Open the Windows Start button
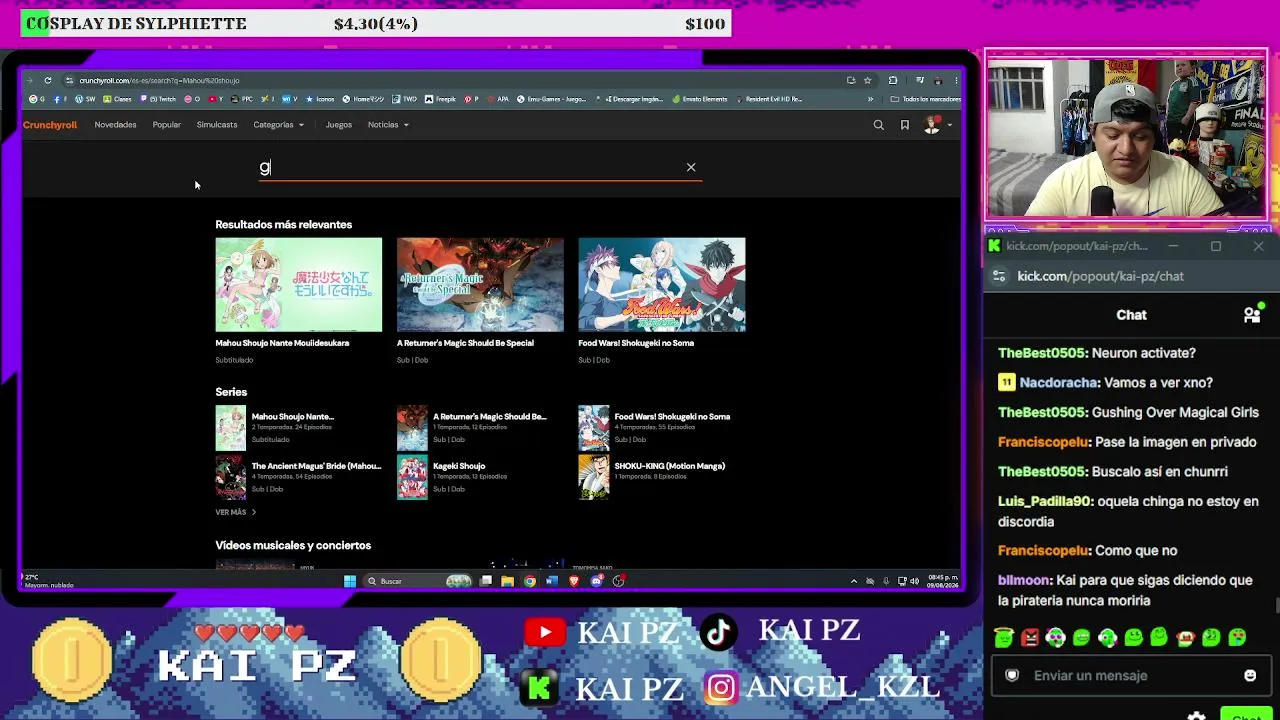Screen dimensions: 1280x720 click(350, 581)
